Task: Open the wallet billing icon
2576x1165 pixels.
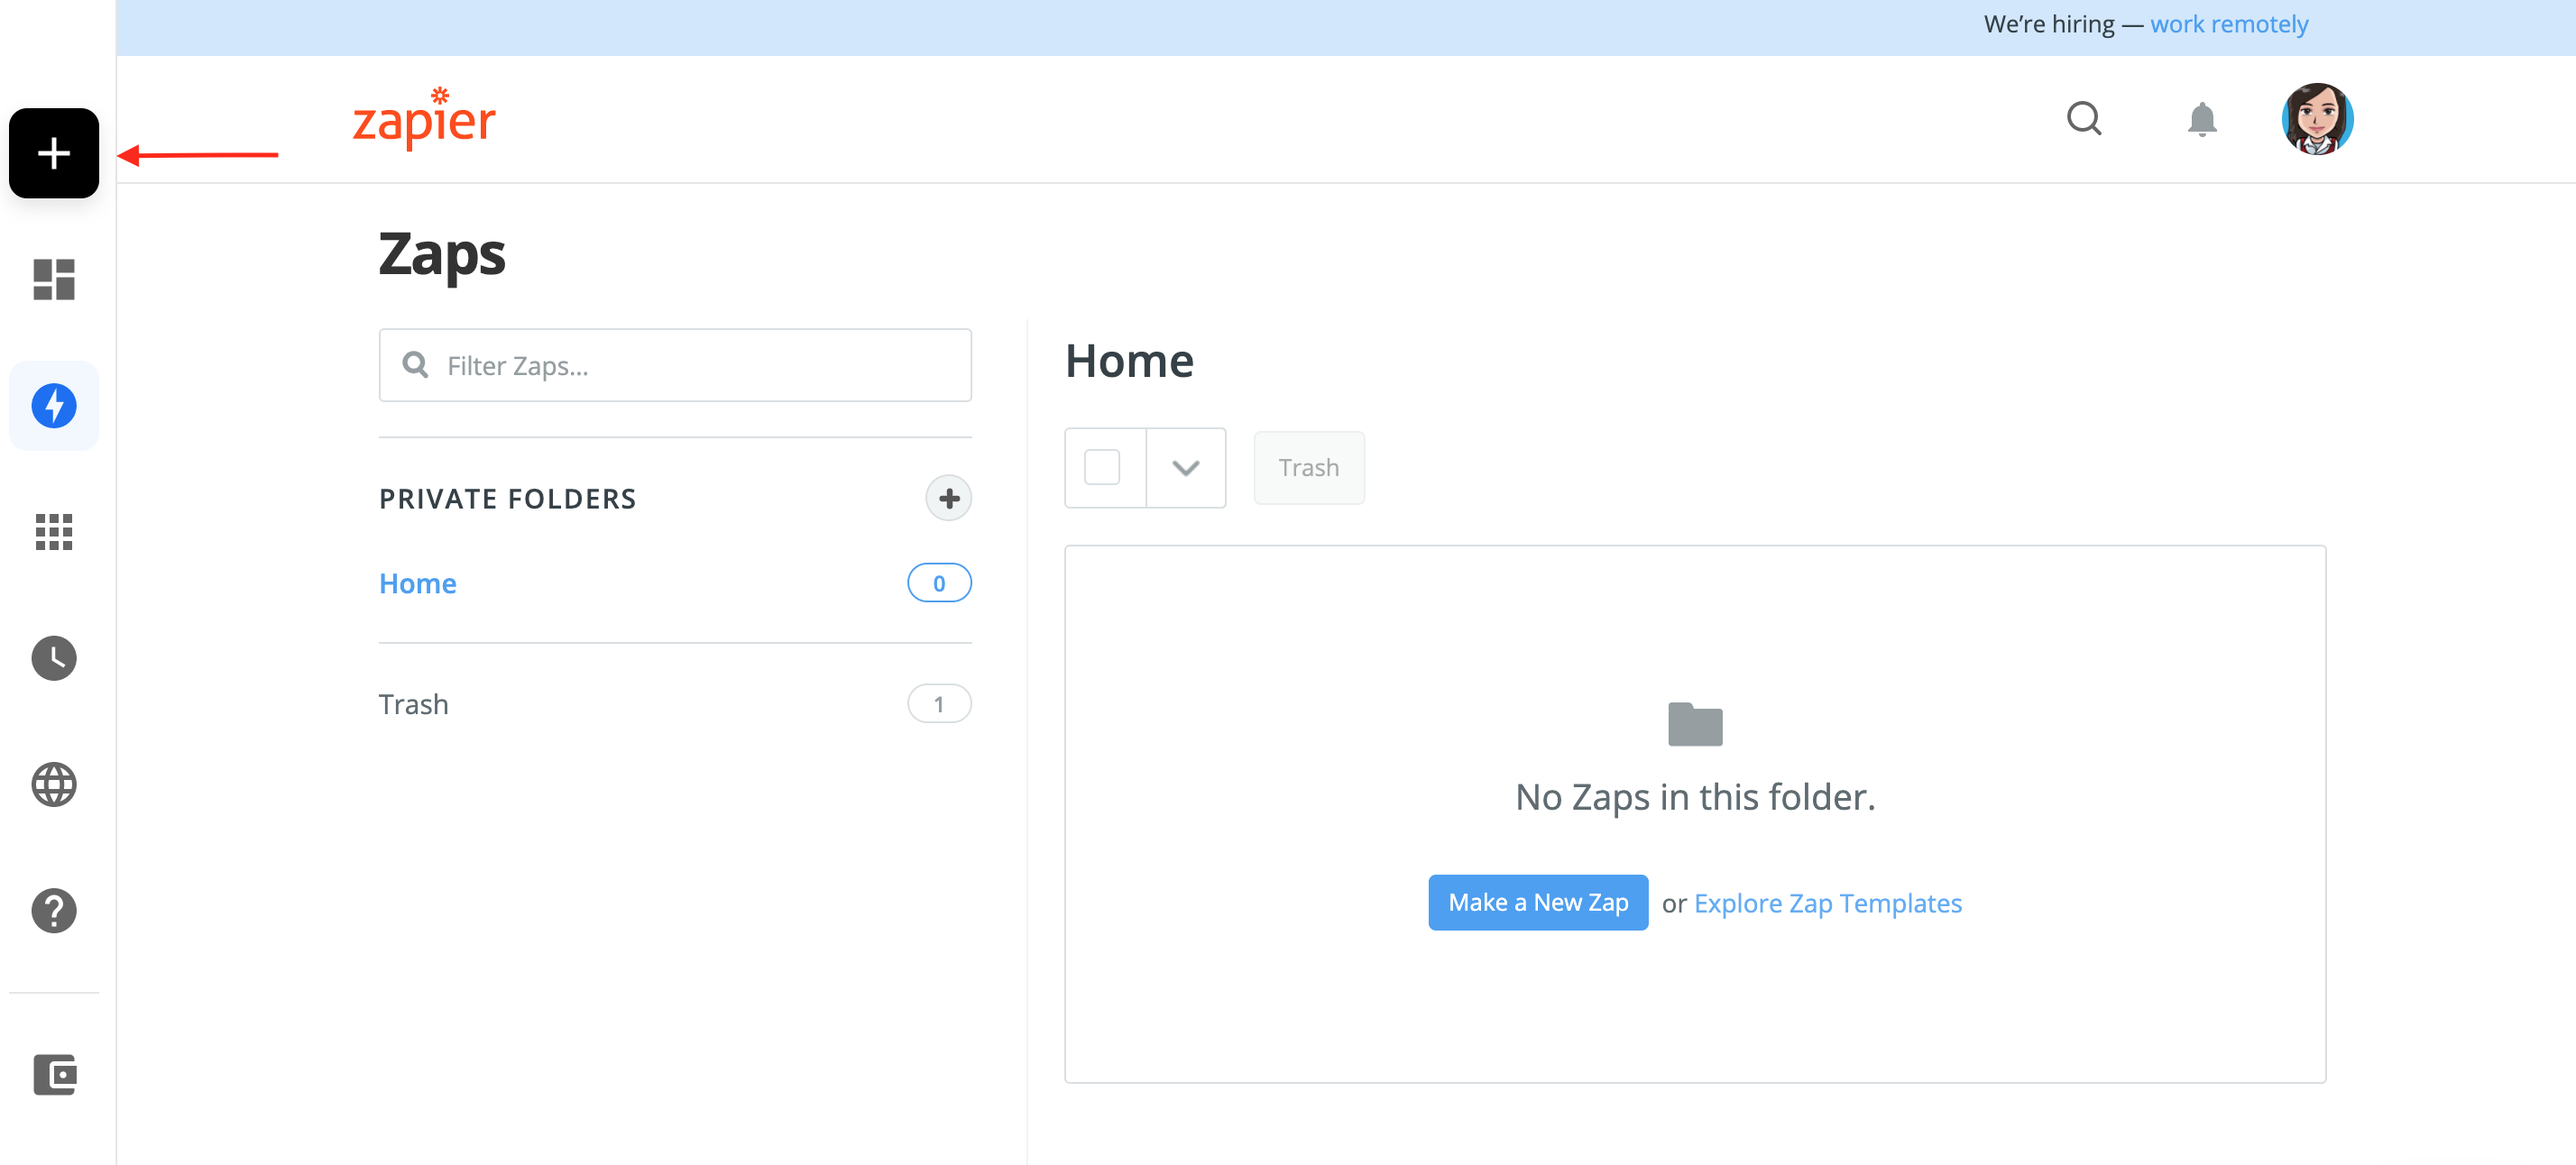Action: point(55,1074)
